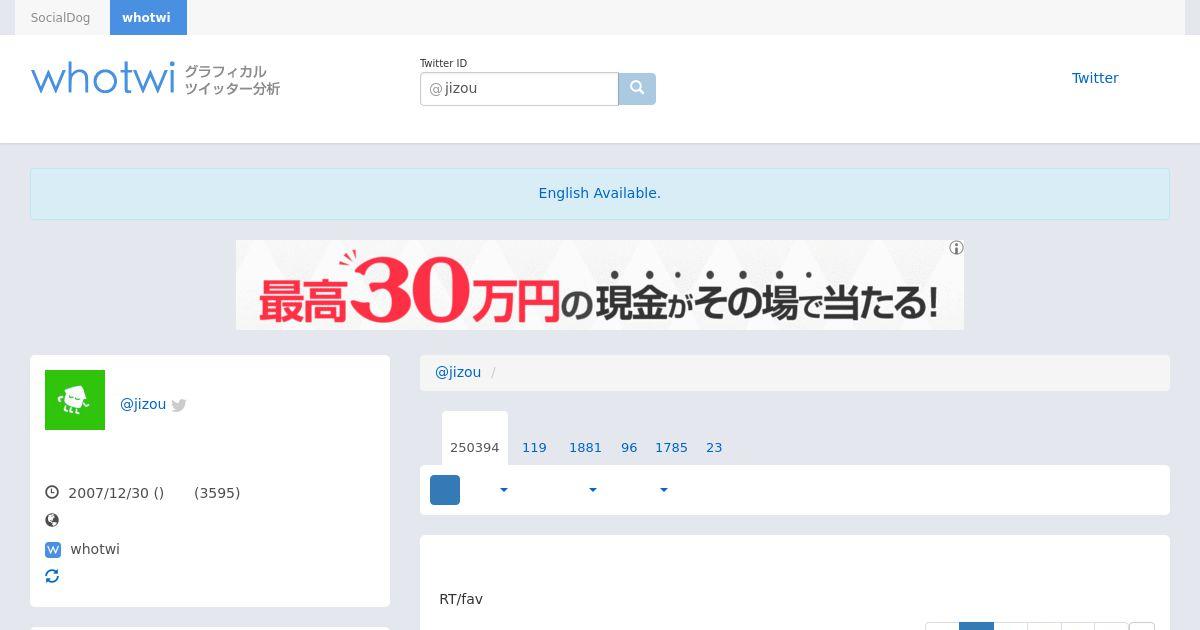The height and width of the screenshot is (630, 1200).
Task: Focus the Twitter ID input field
Action: tap(519, 89)
